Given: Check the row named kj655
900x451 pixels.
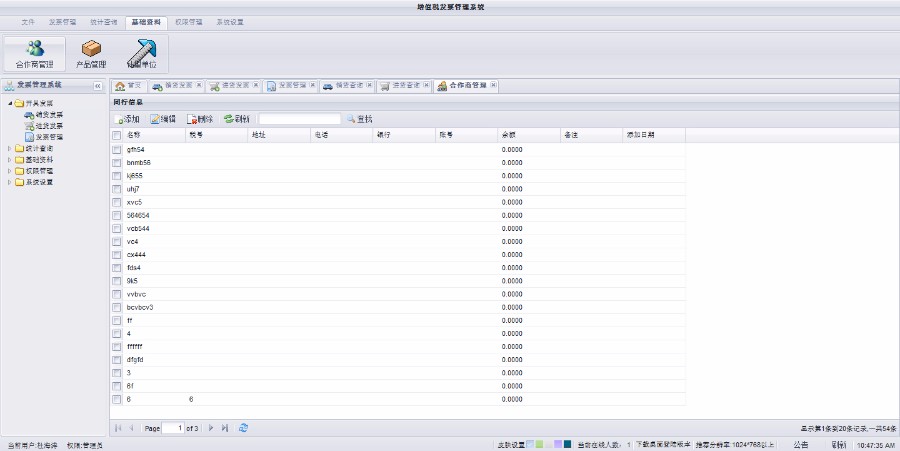Looking at the screenshot, I should 117,176.
